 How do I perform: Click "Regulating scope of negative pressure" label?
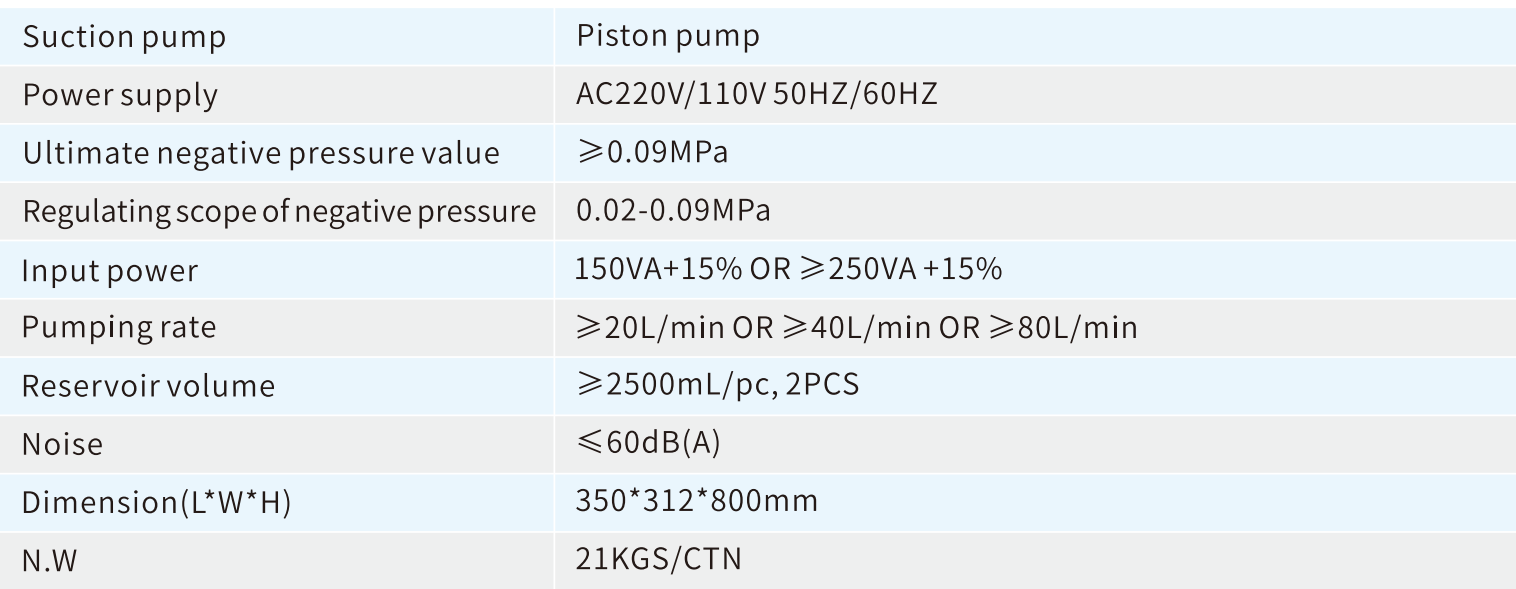point(279,212)
